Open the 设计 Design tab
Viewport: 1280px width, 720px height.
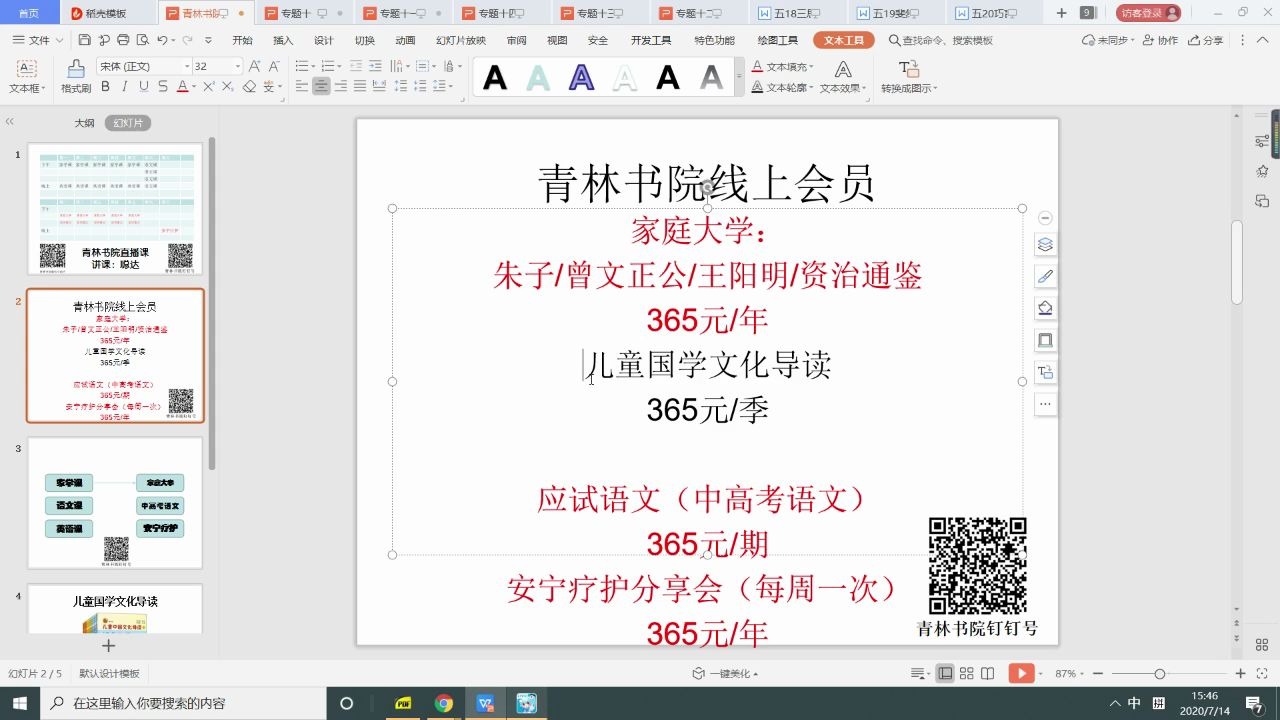(x=324, y=40)
